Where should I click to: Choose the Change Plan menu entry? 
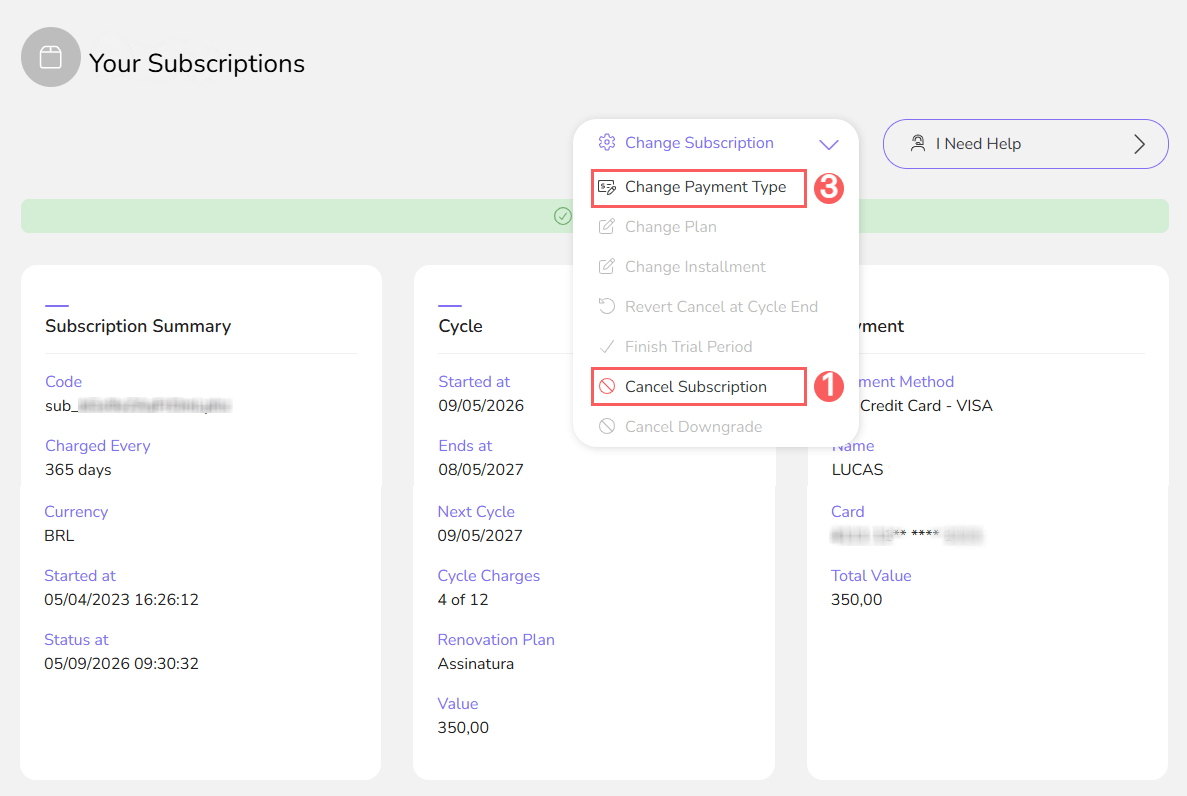click(671, 227)
